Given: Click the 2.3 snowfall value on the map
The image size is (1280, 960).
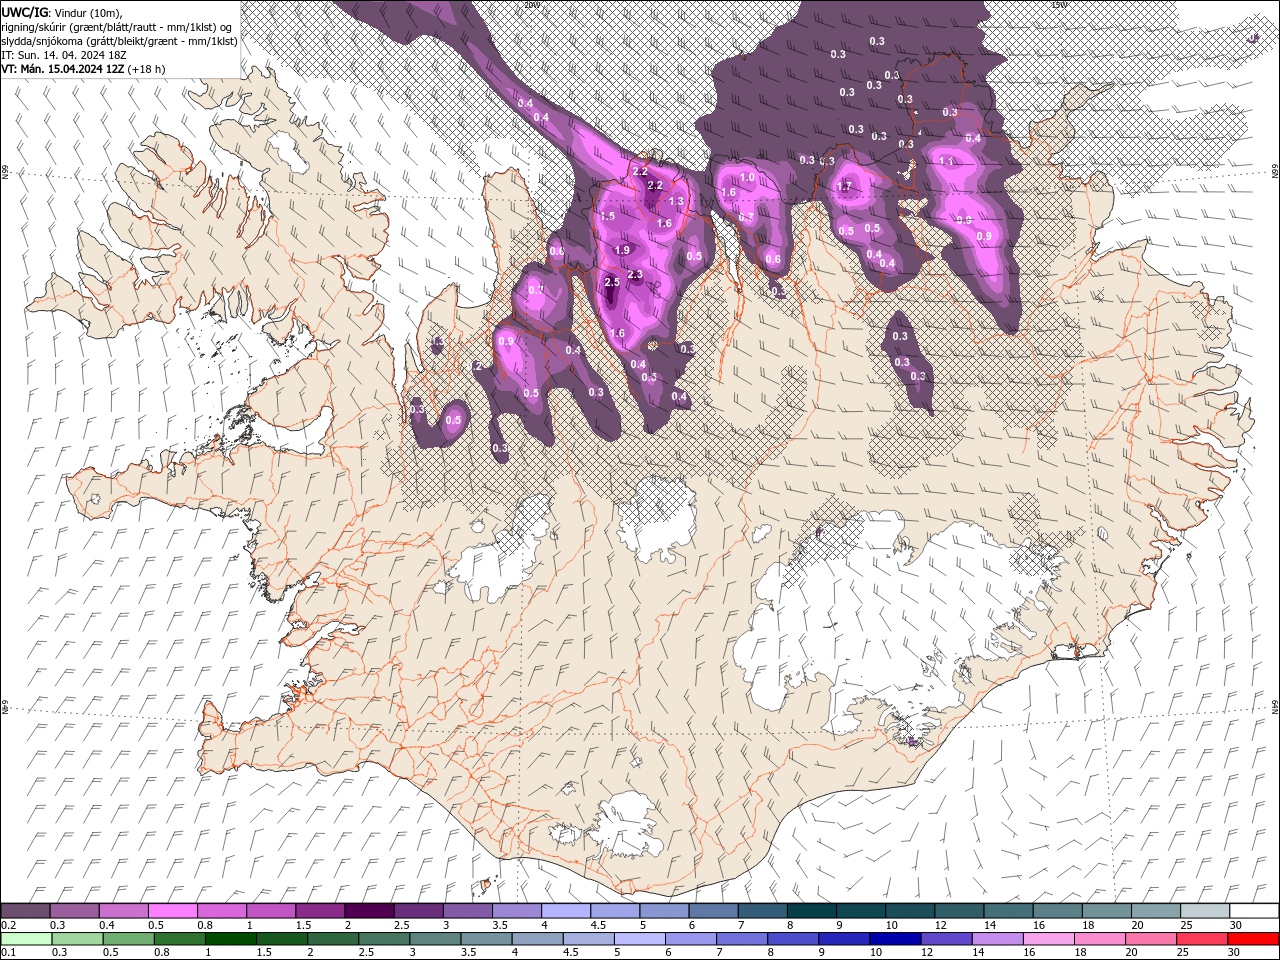Looking at the screenshot, I should click(x=635, y=275).
